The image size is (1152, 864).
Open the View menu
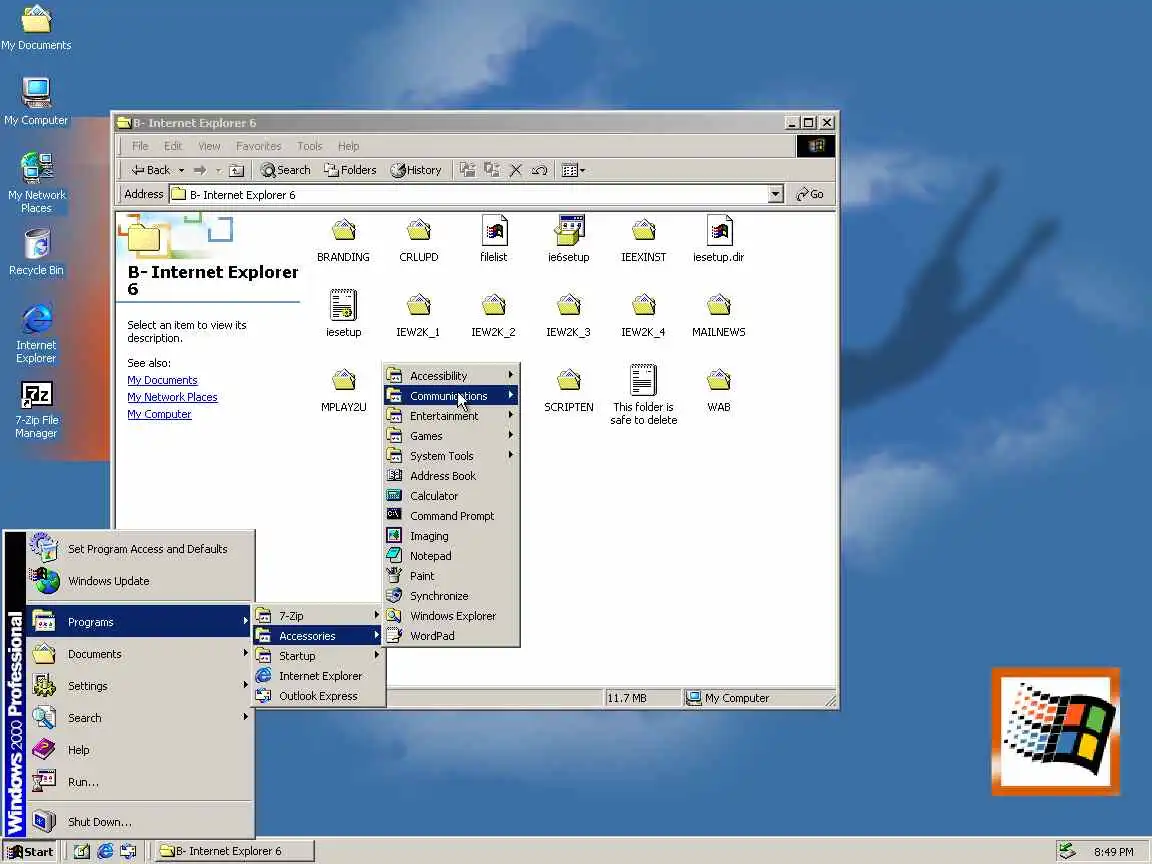coord(209,146)
